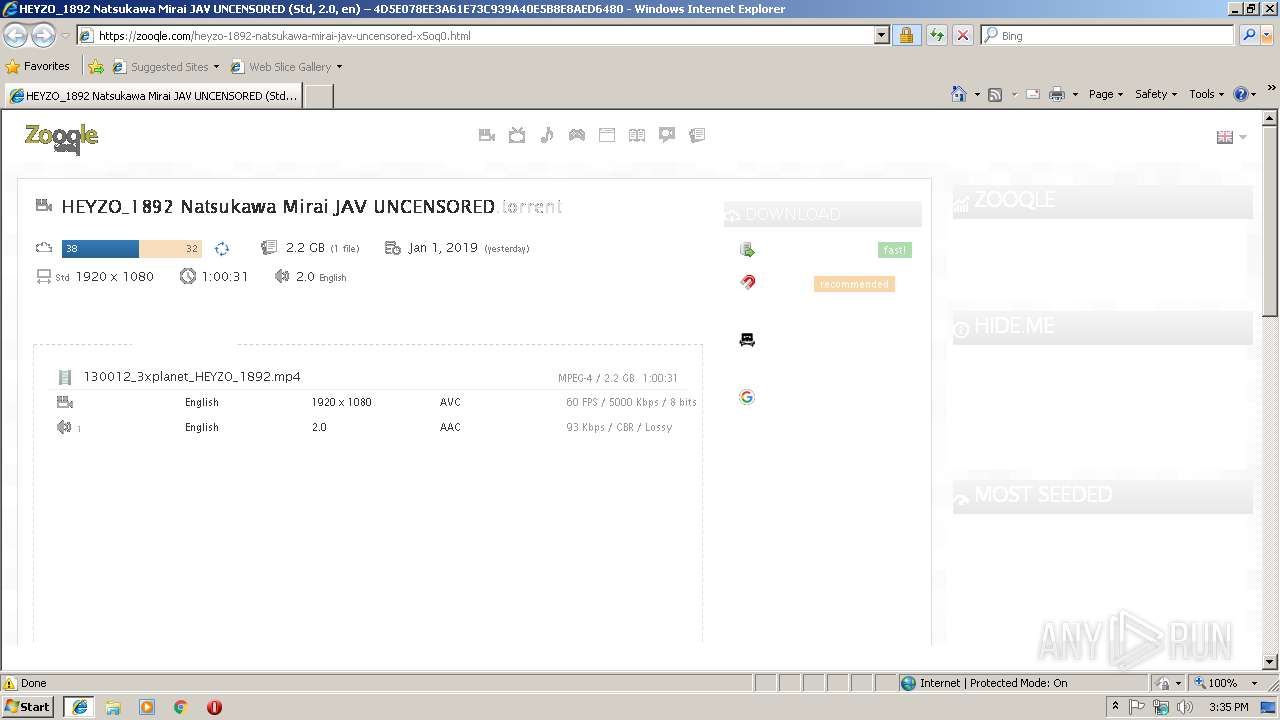
Task: Click the pirate anonymous download icon
Action: pyautogui.click(x=747, y=340)
